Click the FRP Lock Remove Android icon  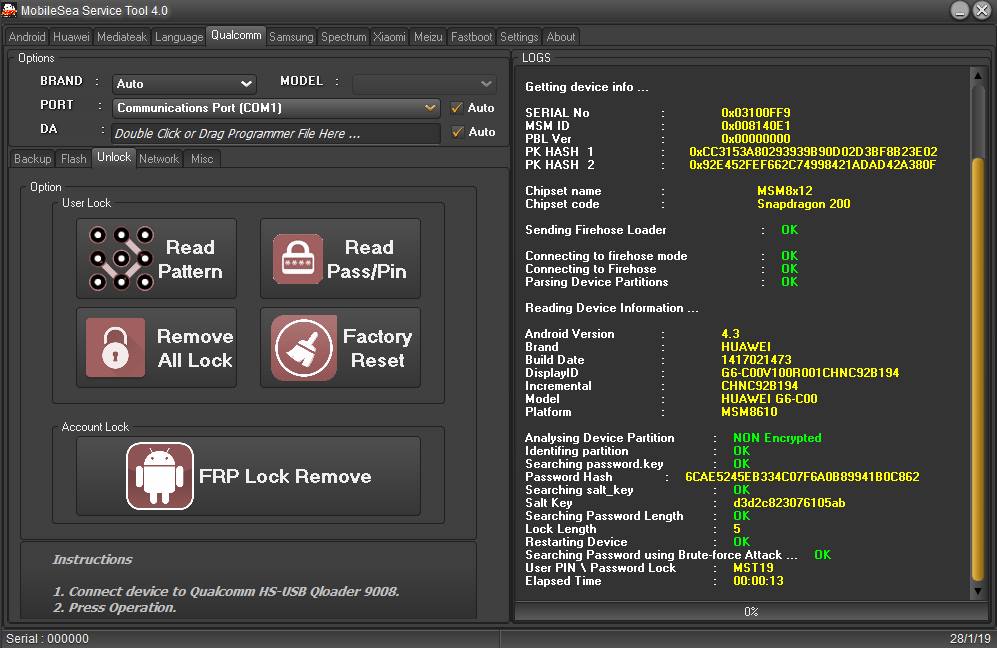point(160,476)
